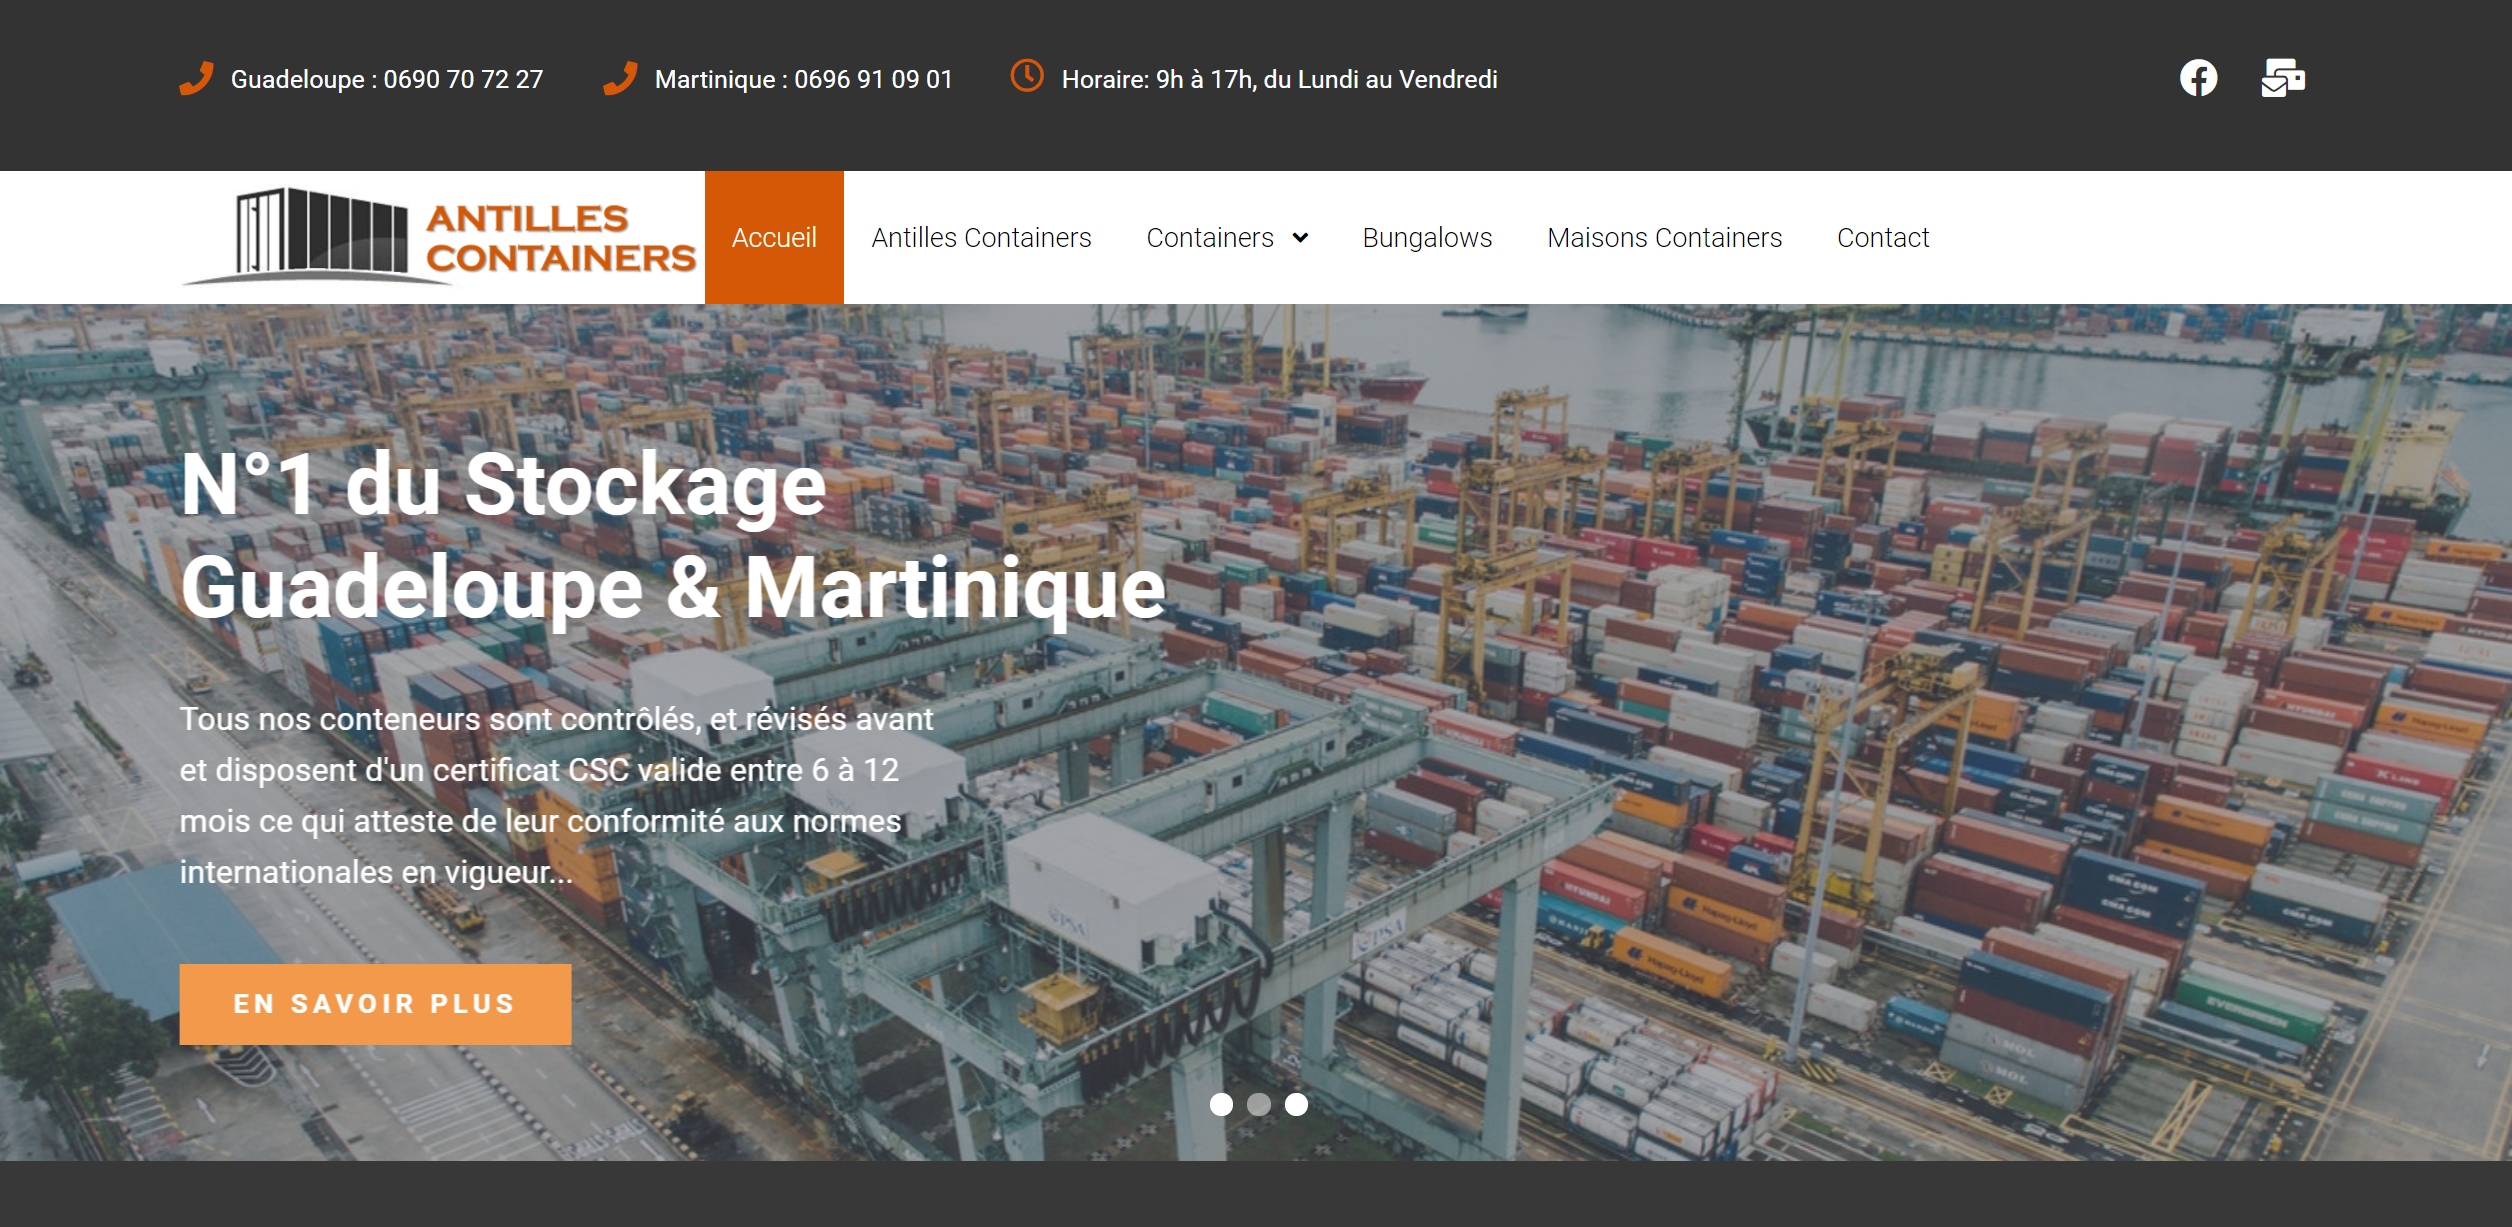
Task: Select the third slider pagination dot
Action: (1296, 1104)
